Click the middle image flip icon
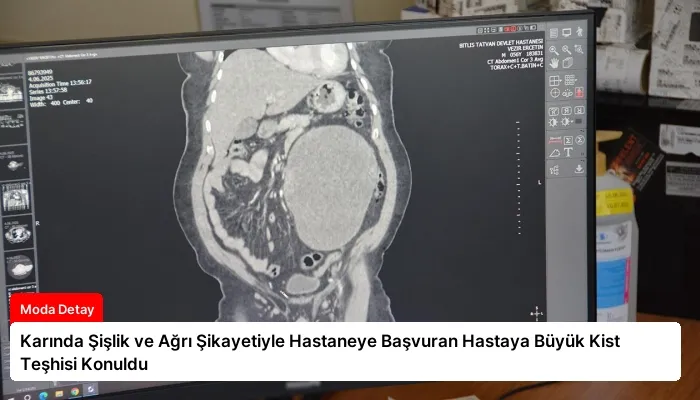Viewport: 700px width, 400px height. pyautogui.click(x=567, y=111)
